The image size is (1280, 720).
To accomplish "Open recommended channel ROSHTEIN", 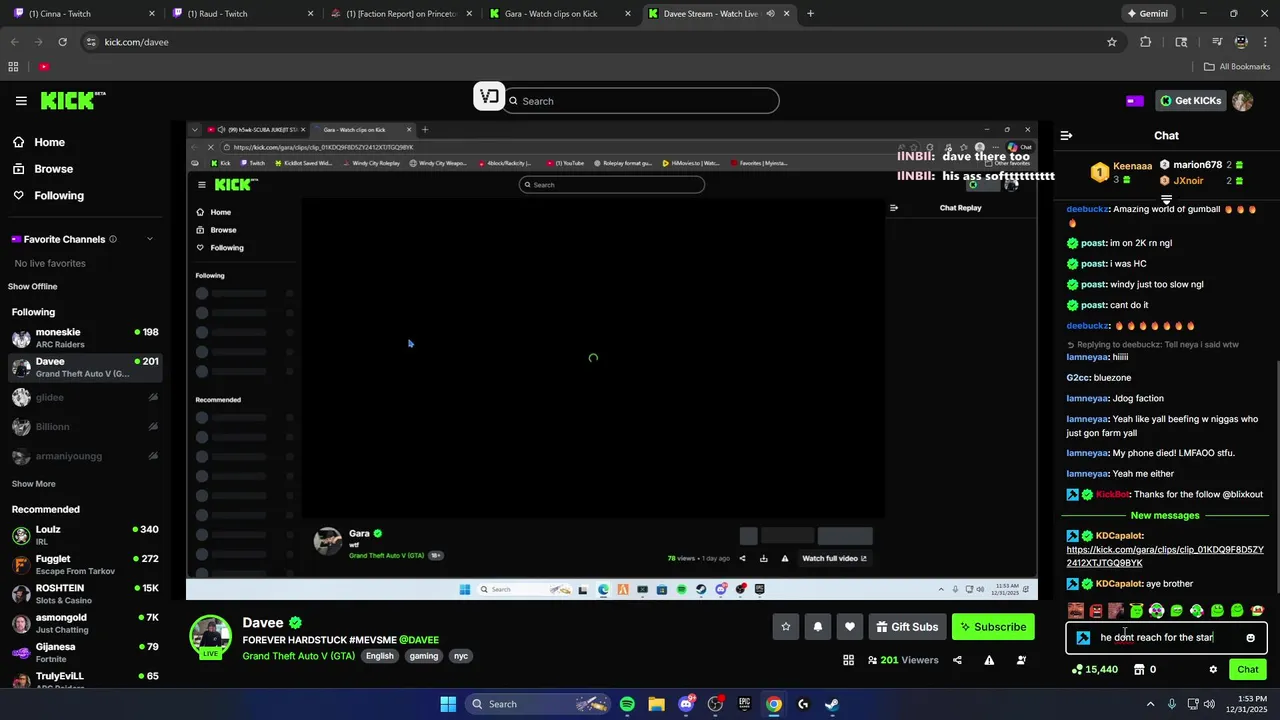I will pos(85,594).
